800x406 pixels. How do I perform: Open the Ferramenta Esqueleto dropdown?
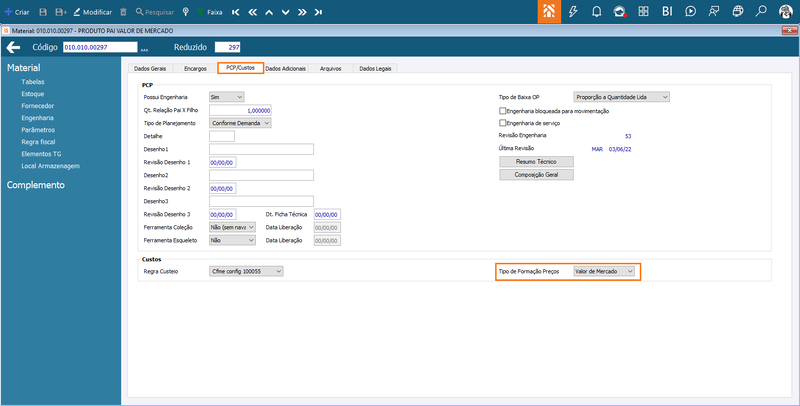(x=232, y=240)
